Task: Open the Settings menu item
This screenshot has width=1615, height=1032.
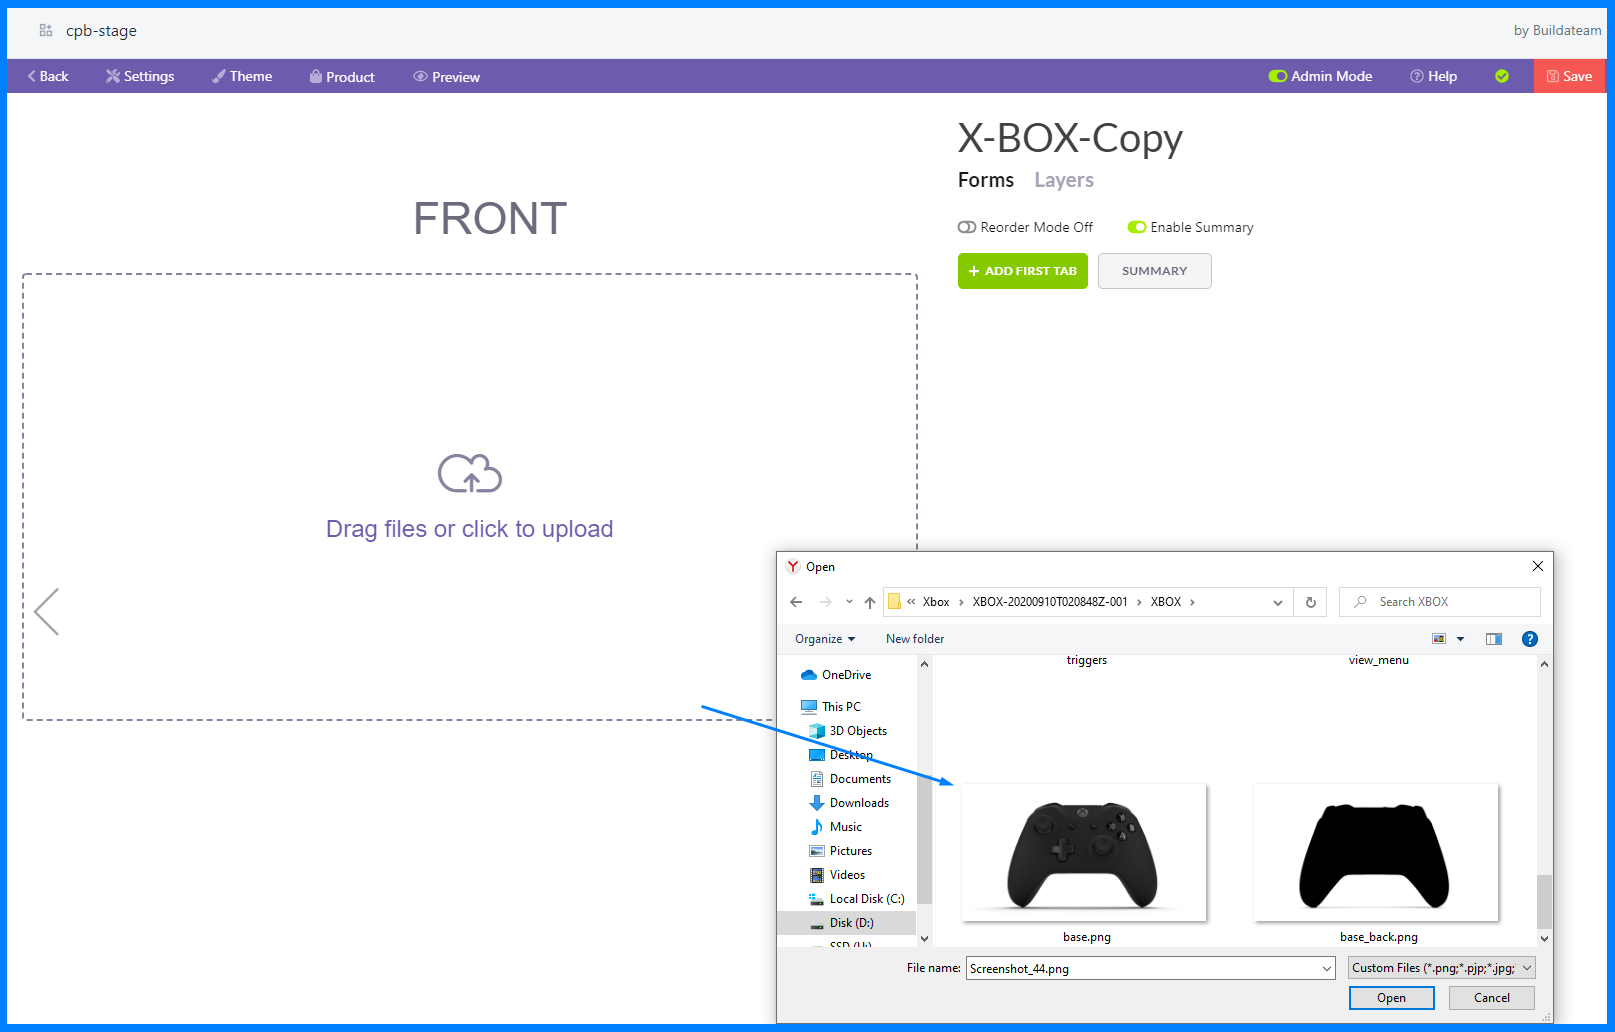Action: (x=140, y=76)
